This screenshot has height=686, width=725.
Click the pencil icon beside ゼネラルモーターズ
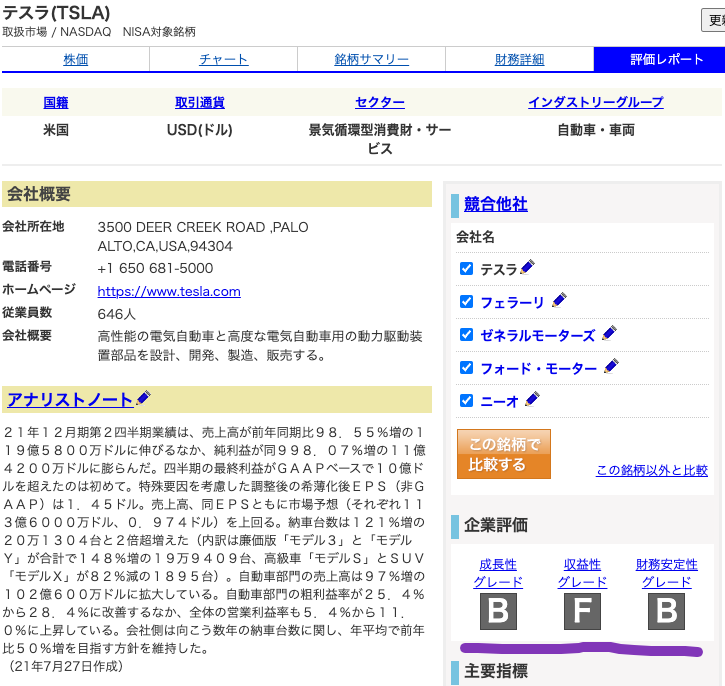click(609, 333)
